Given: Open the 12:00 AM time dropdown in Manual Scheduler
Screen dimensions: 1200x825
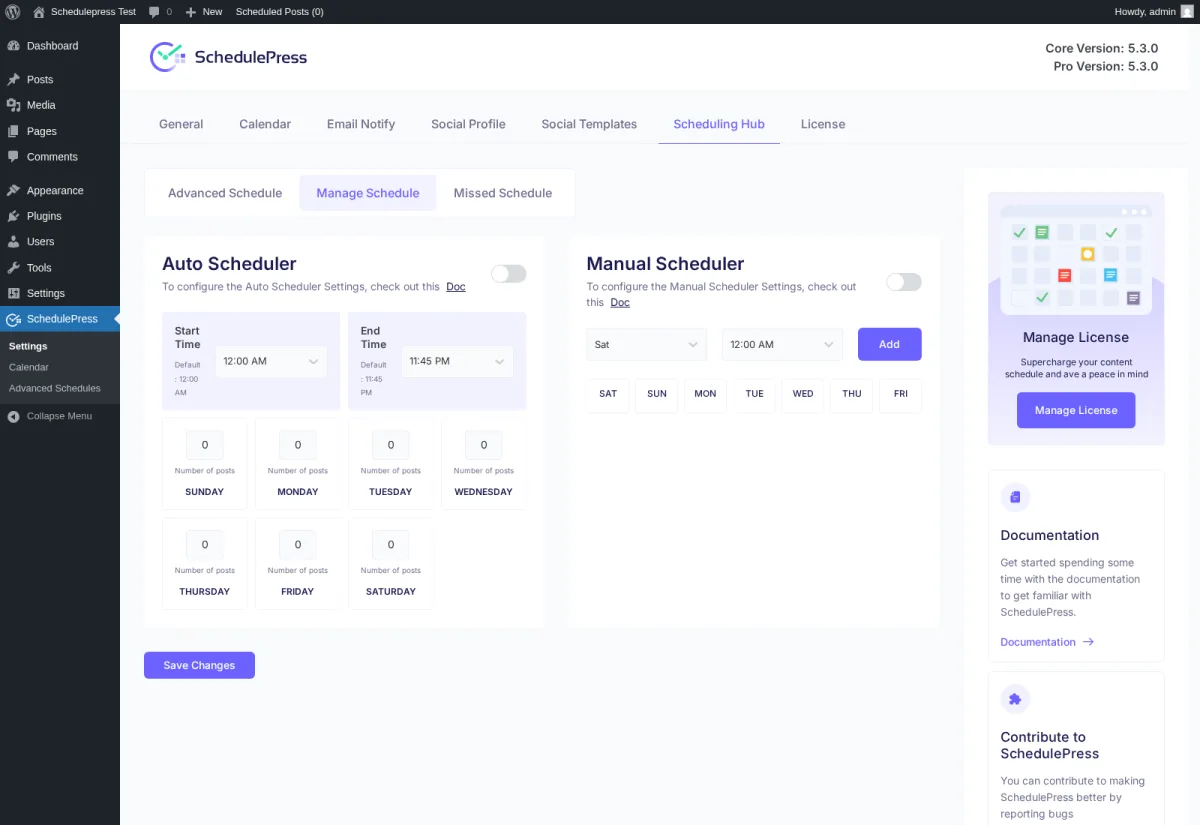Looking at the screenshot, I should tap(782, 344).
